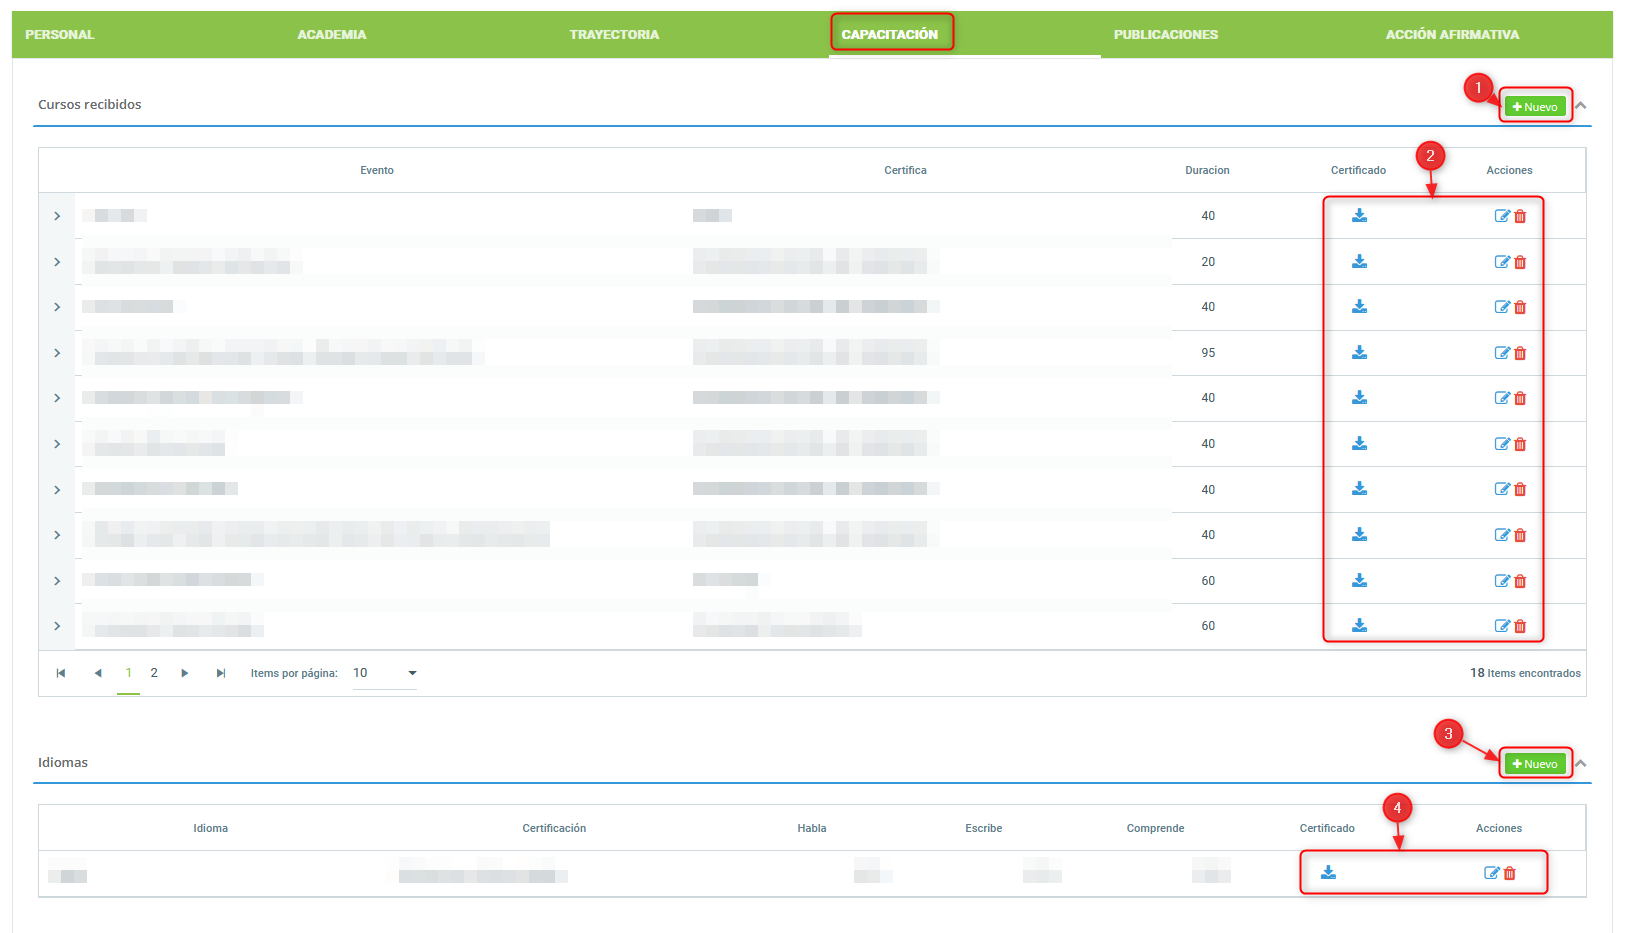
Task: Go to previous page of courses
Action: pyautogui.click(x=98, y=673)
